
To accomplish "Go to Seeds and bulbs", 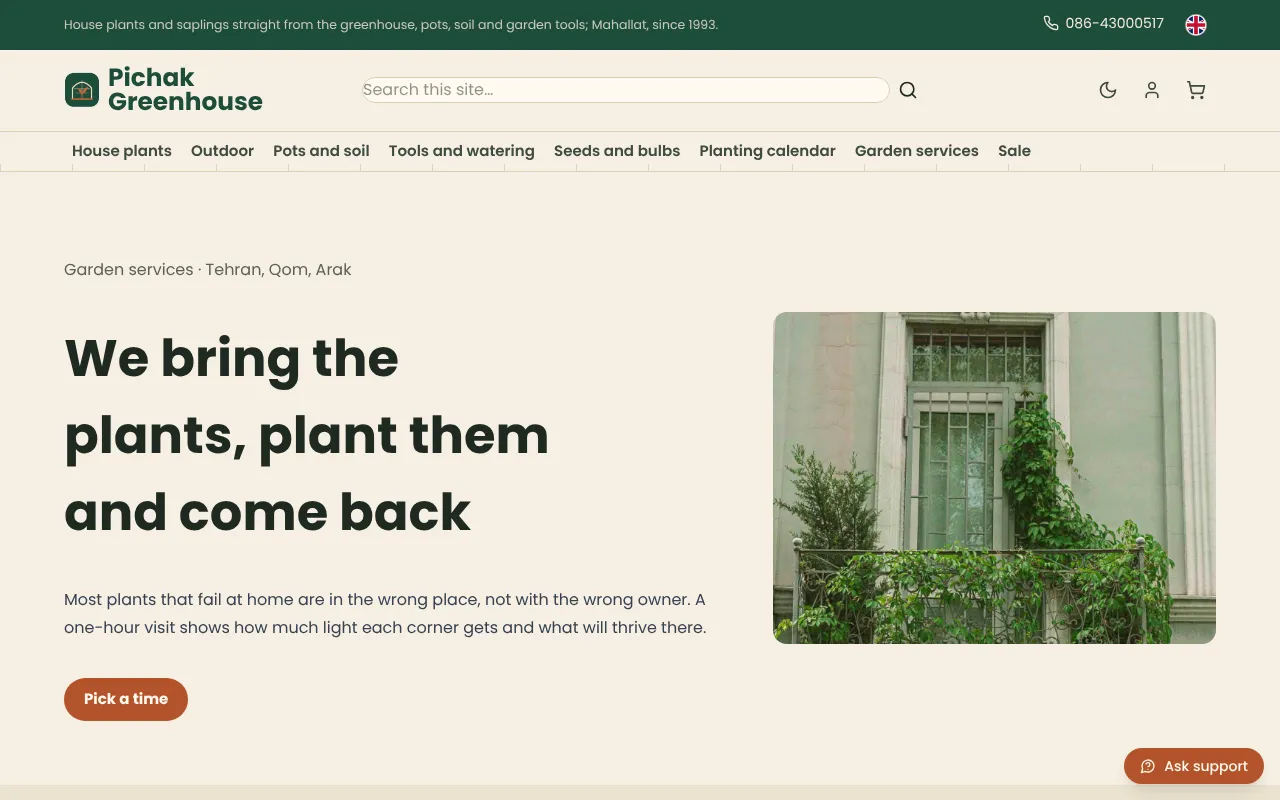I will pos(617,151).
